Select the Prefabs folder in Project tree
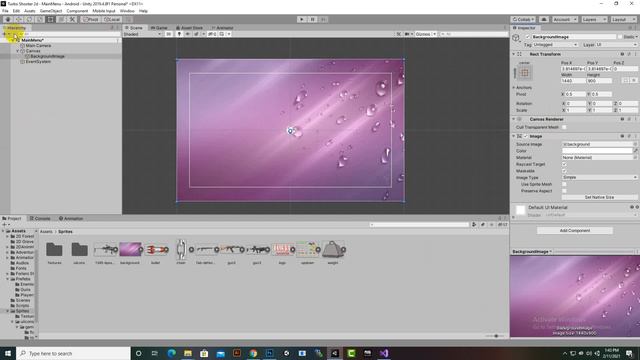The height and width of the screenshot is (360, 640). 23,279
